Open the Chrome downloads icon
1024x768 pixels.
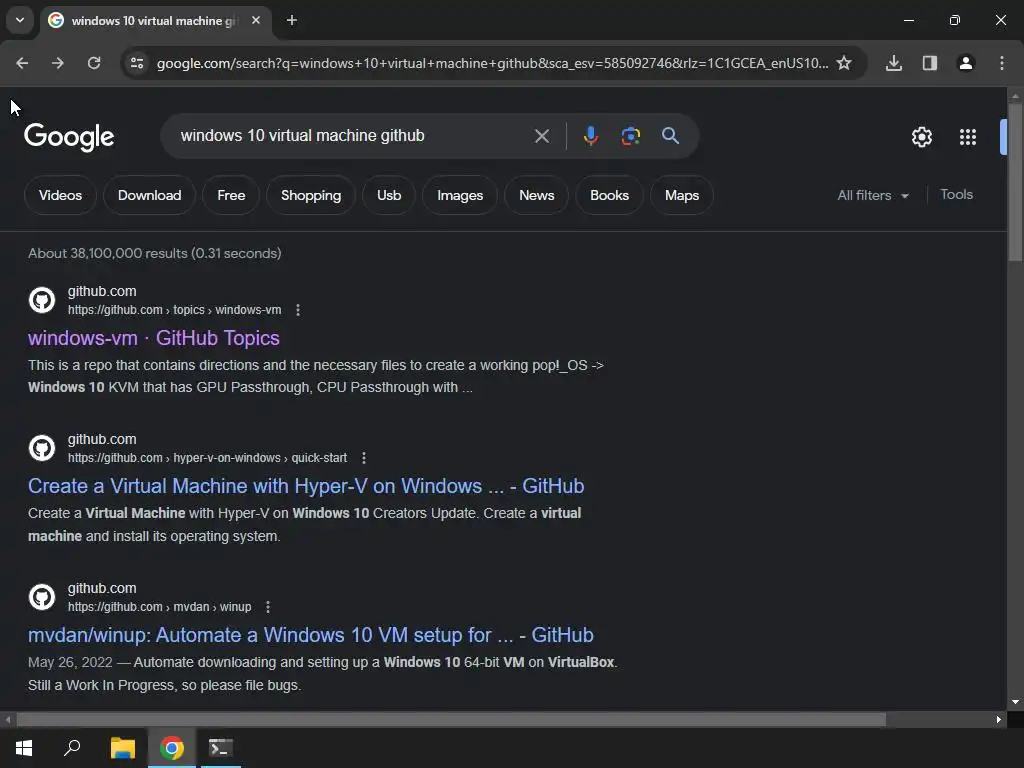[893, 63]
